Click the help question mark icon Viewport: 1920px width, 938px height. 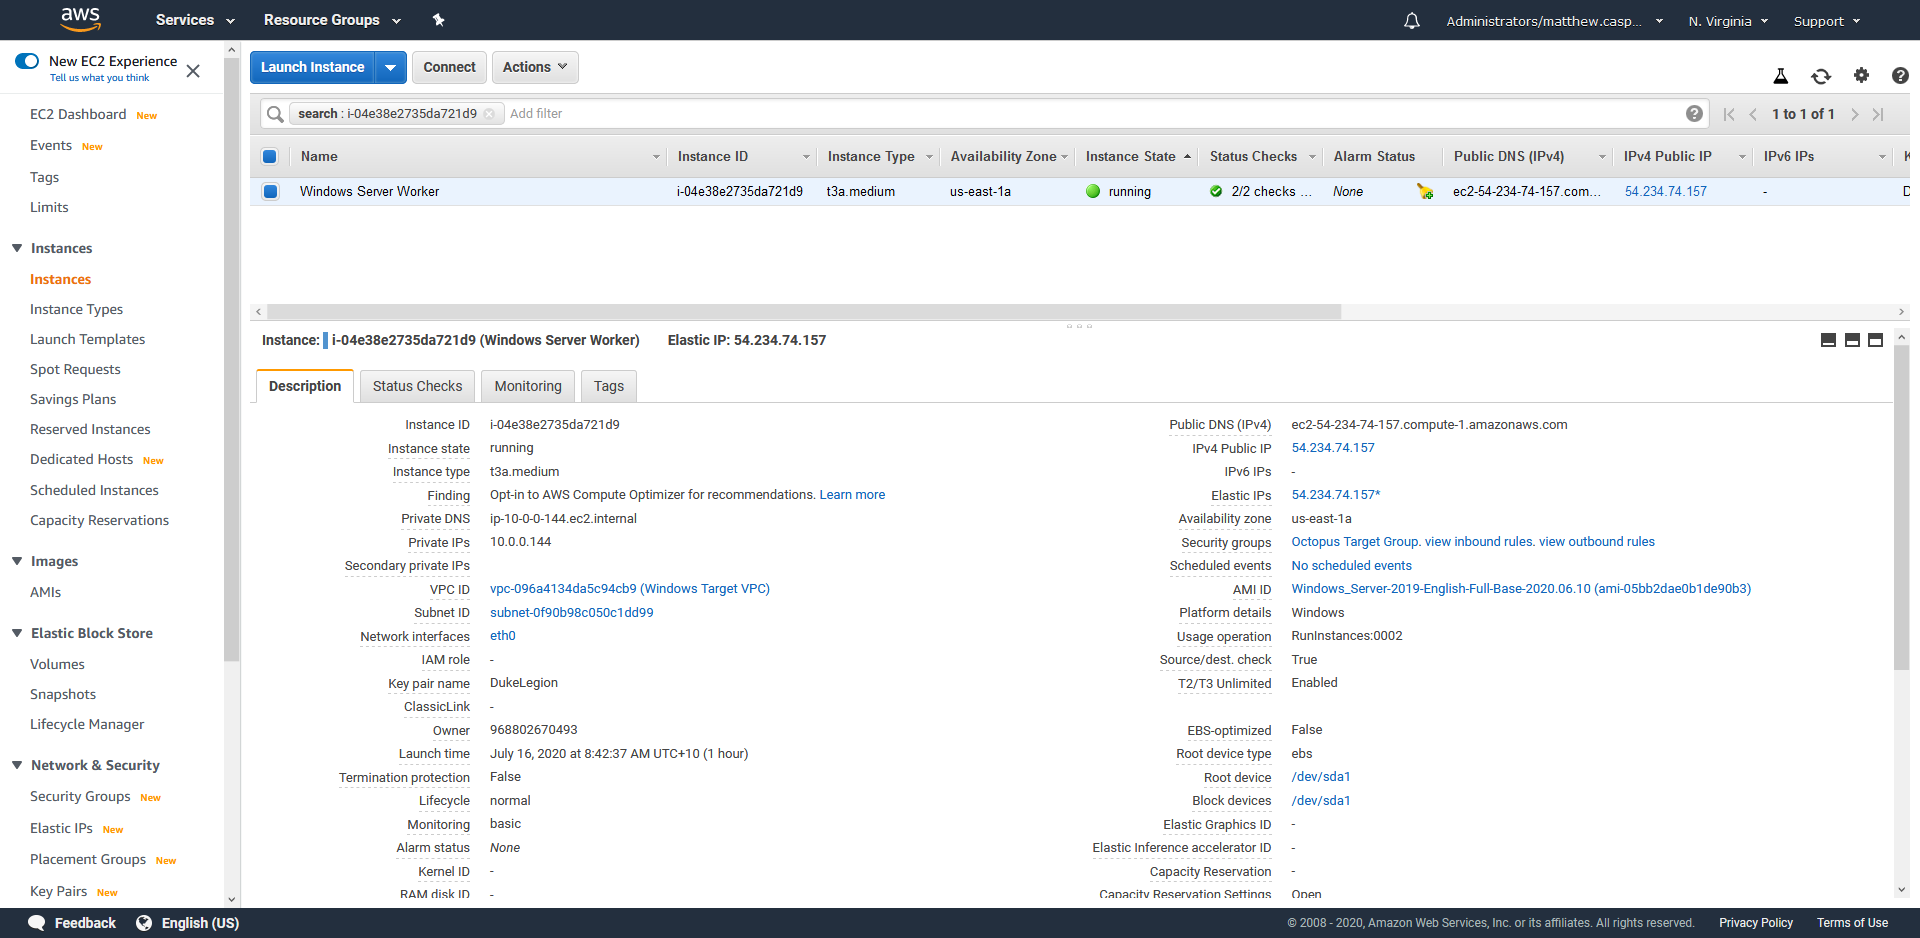(x=1900, y=76)
